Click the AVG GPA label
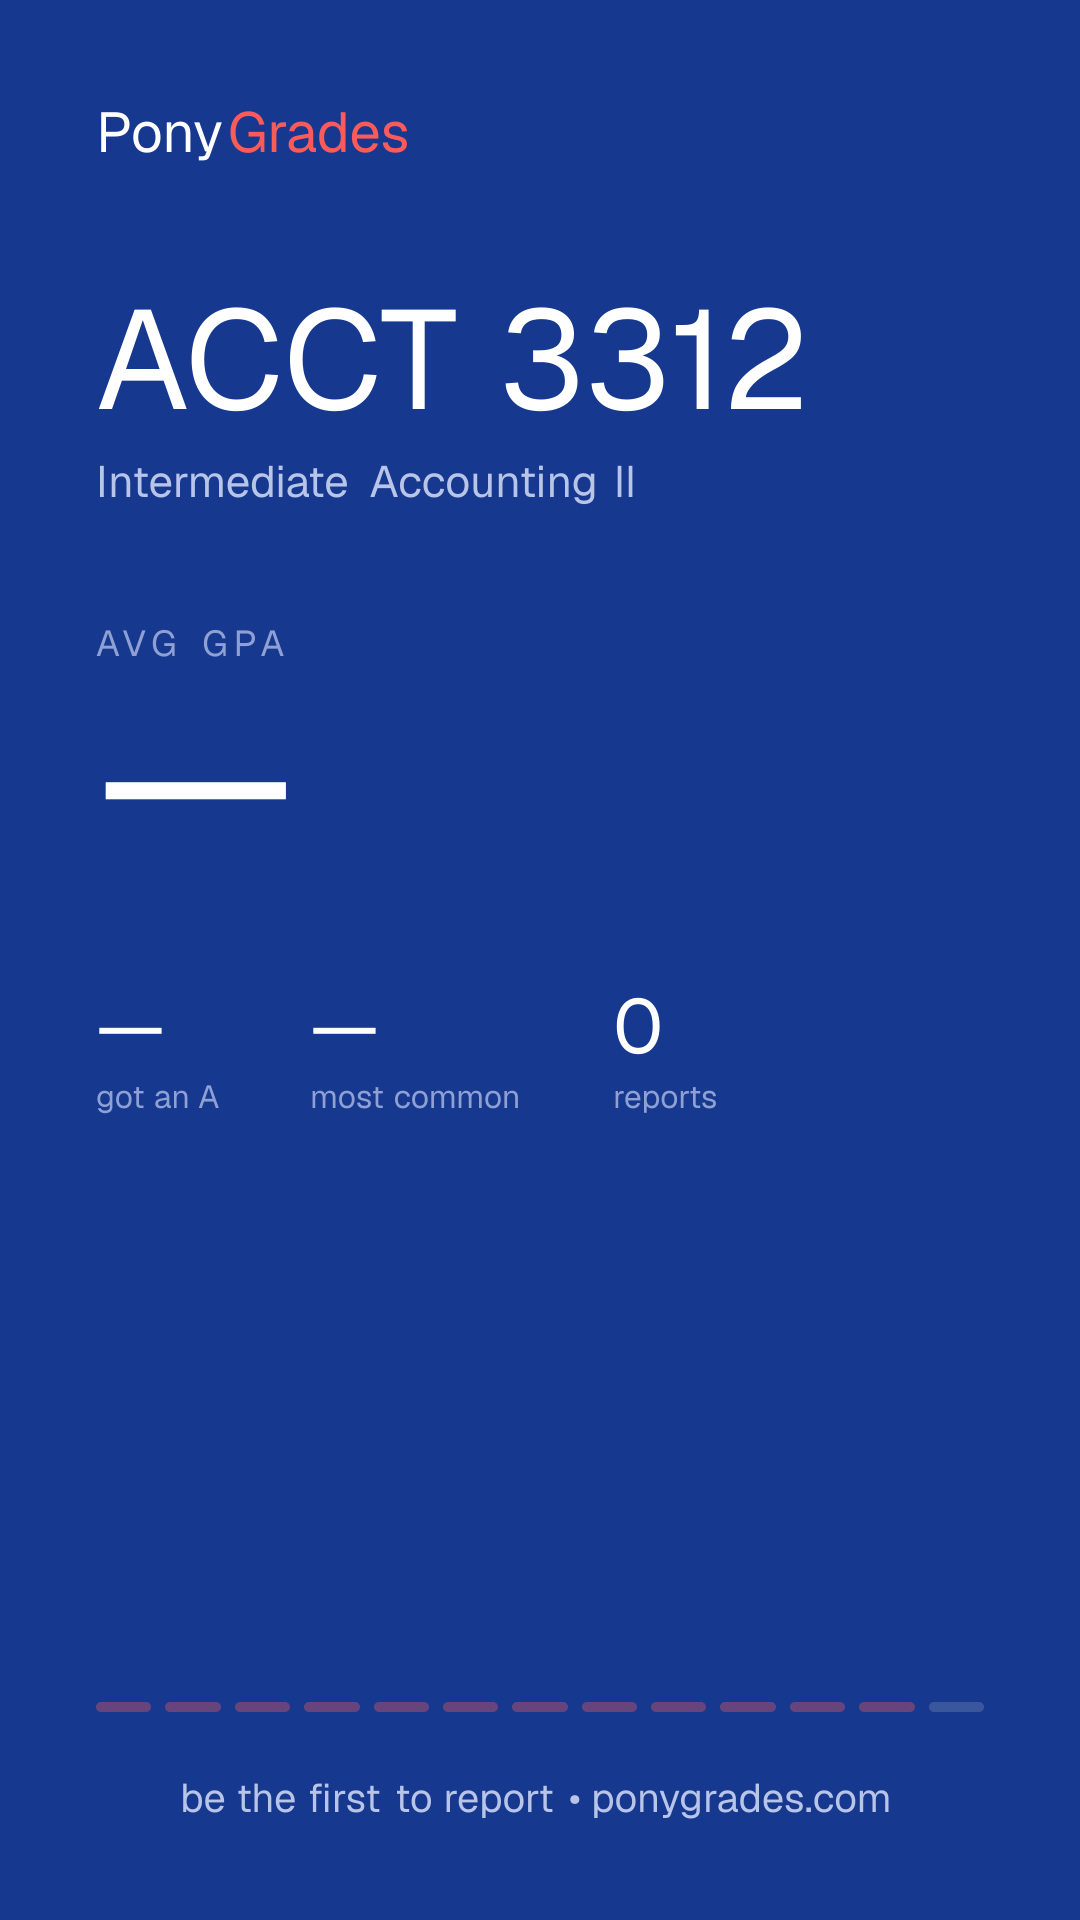This screenshot has height=1920, width=1080. [x=191, y=644]
